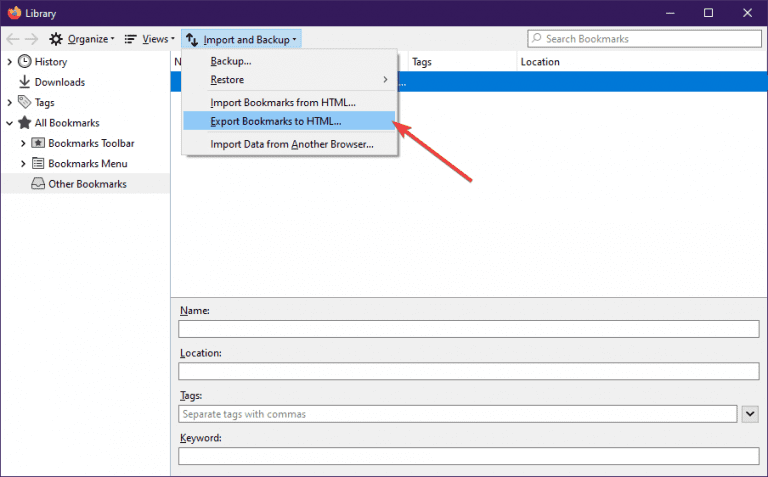The image size is (768, 477).
Task: Open the Views dropdown menu
Action: tap(149, 39)
